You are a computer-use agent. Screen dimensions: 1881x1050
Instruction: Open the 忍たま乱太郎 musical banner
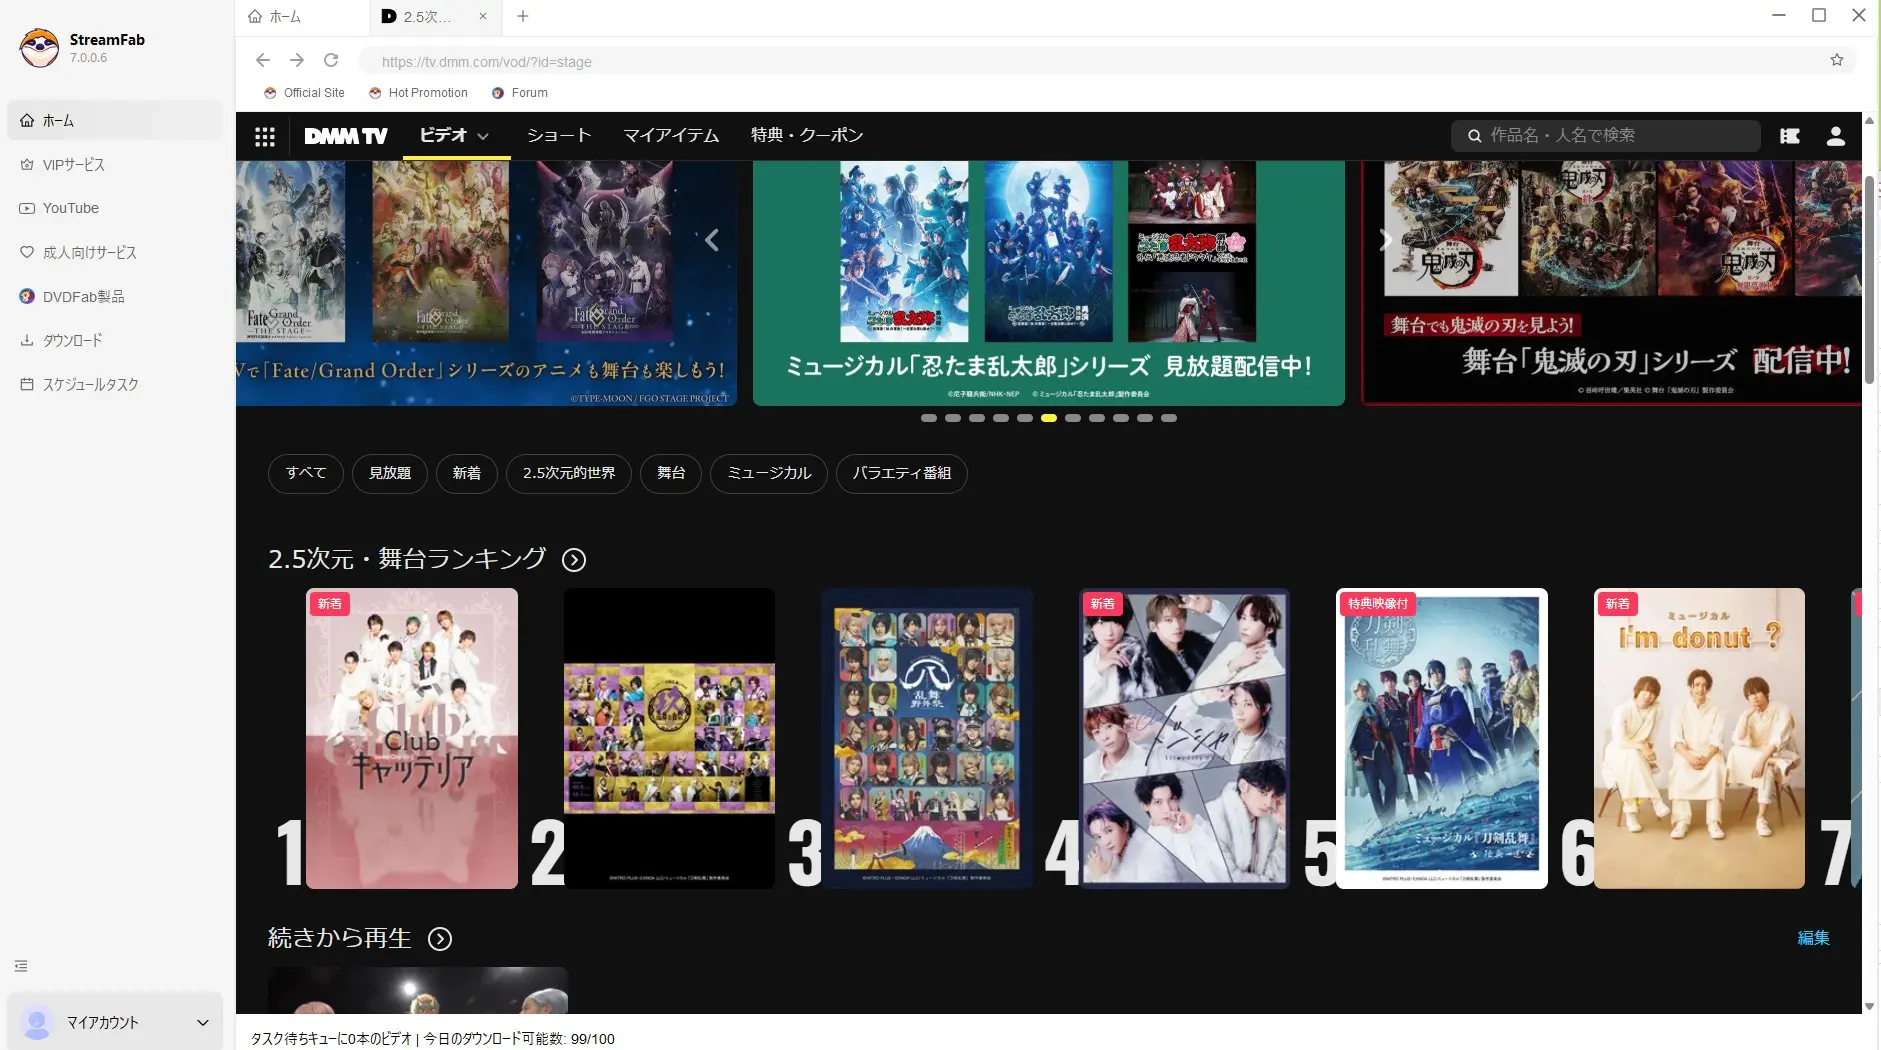point(1048,284)
